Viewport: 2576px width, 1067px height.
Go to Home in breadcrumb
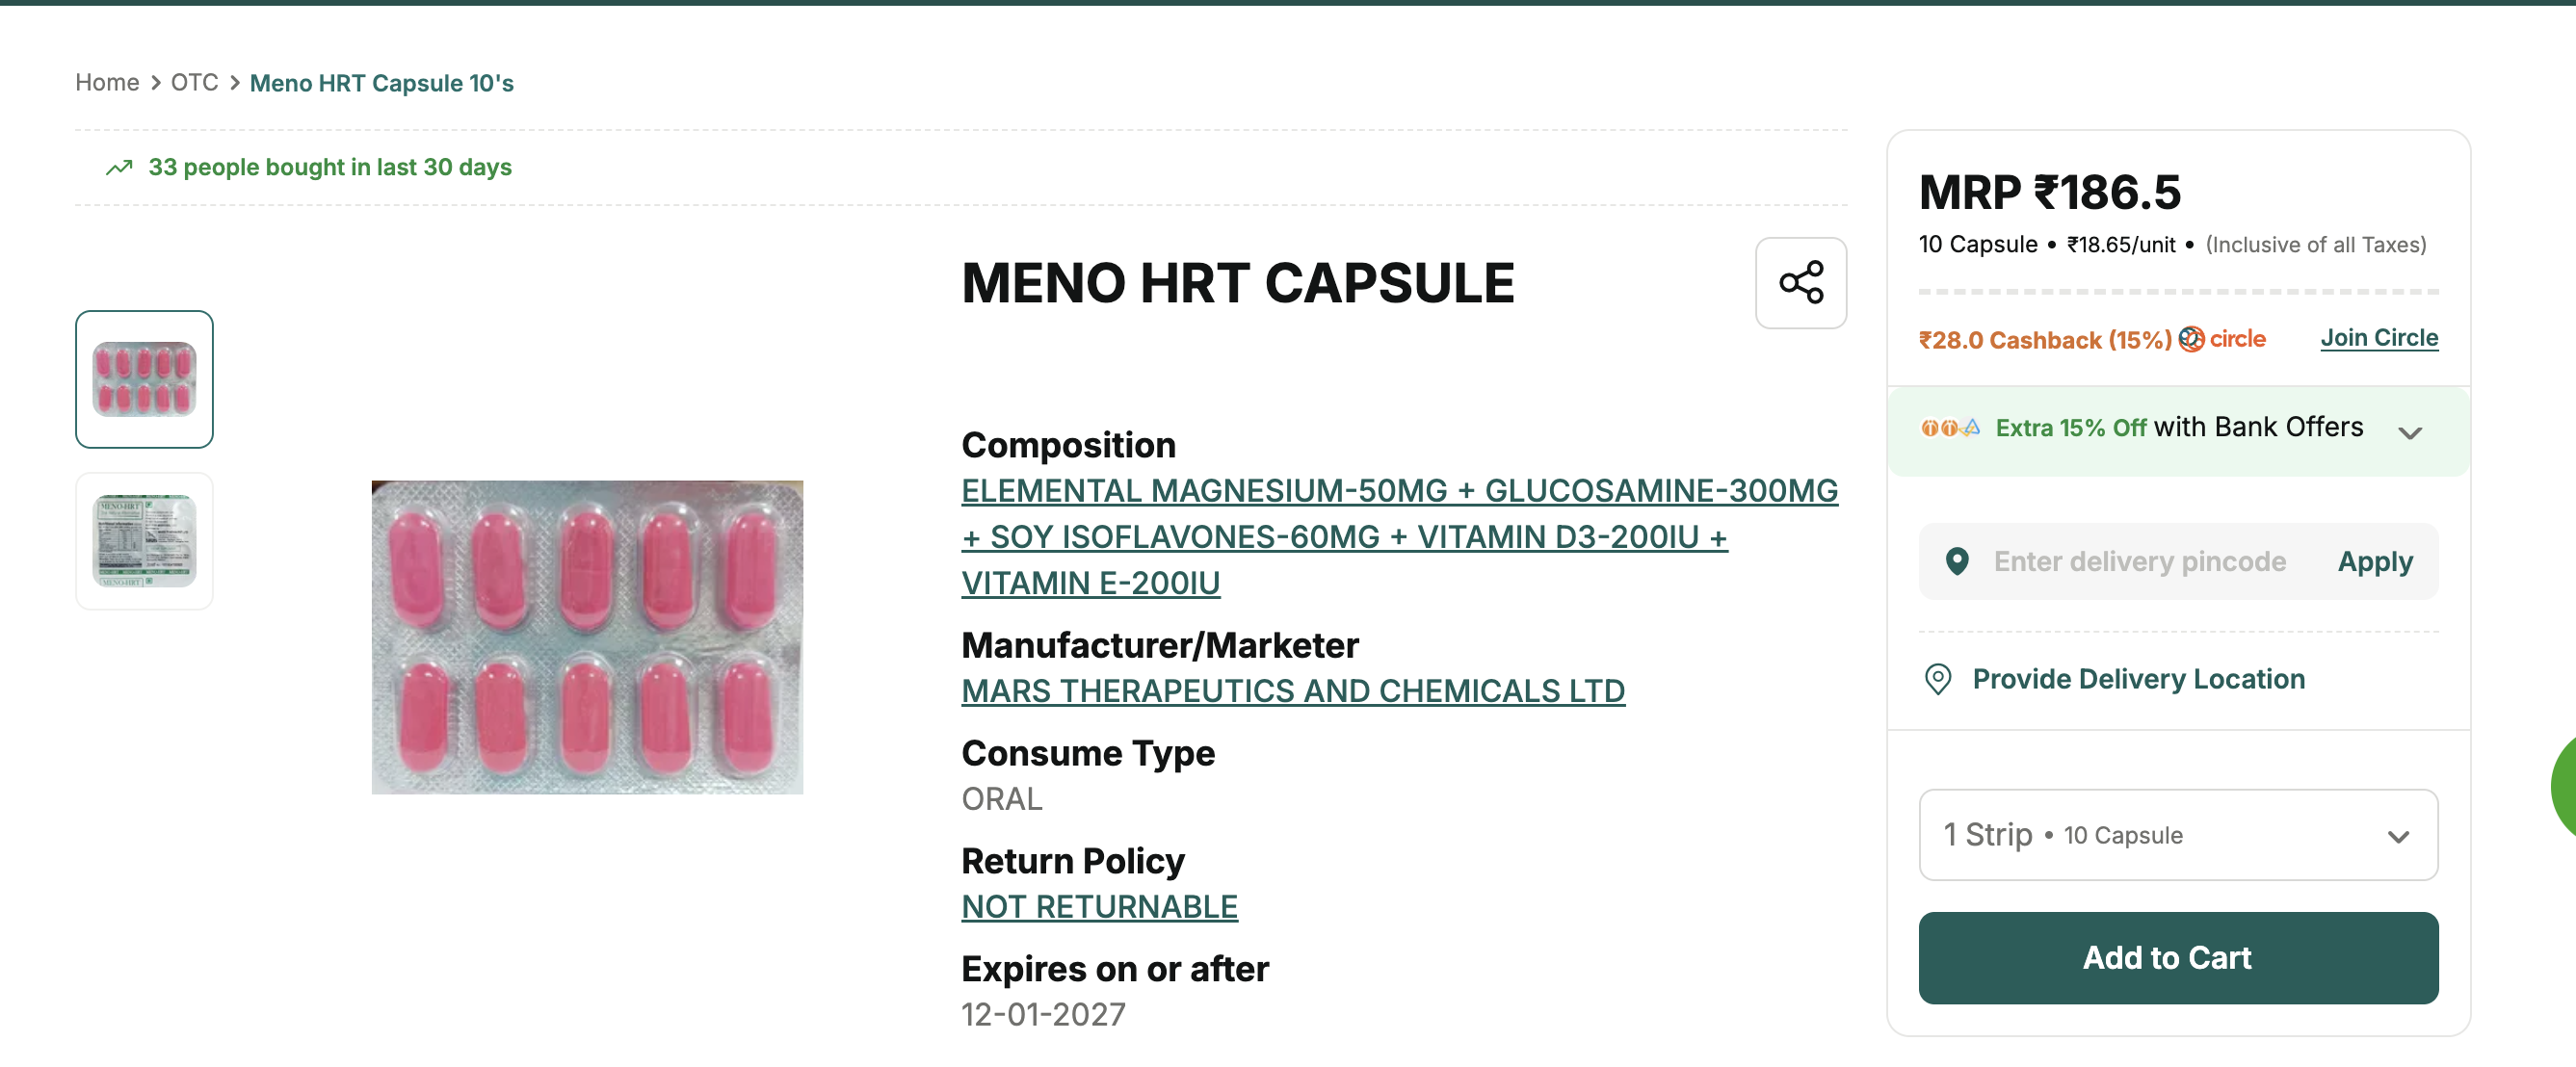107,83
